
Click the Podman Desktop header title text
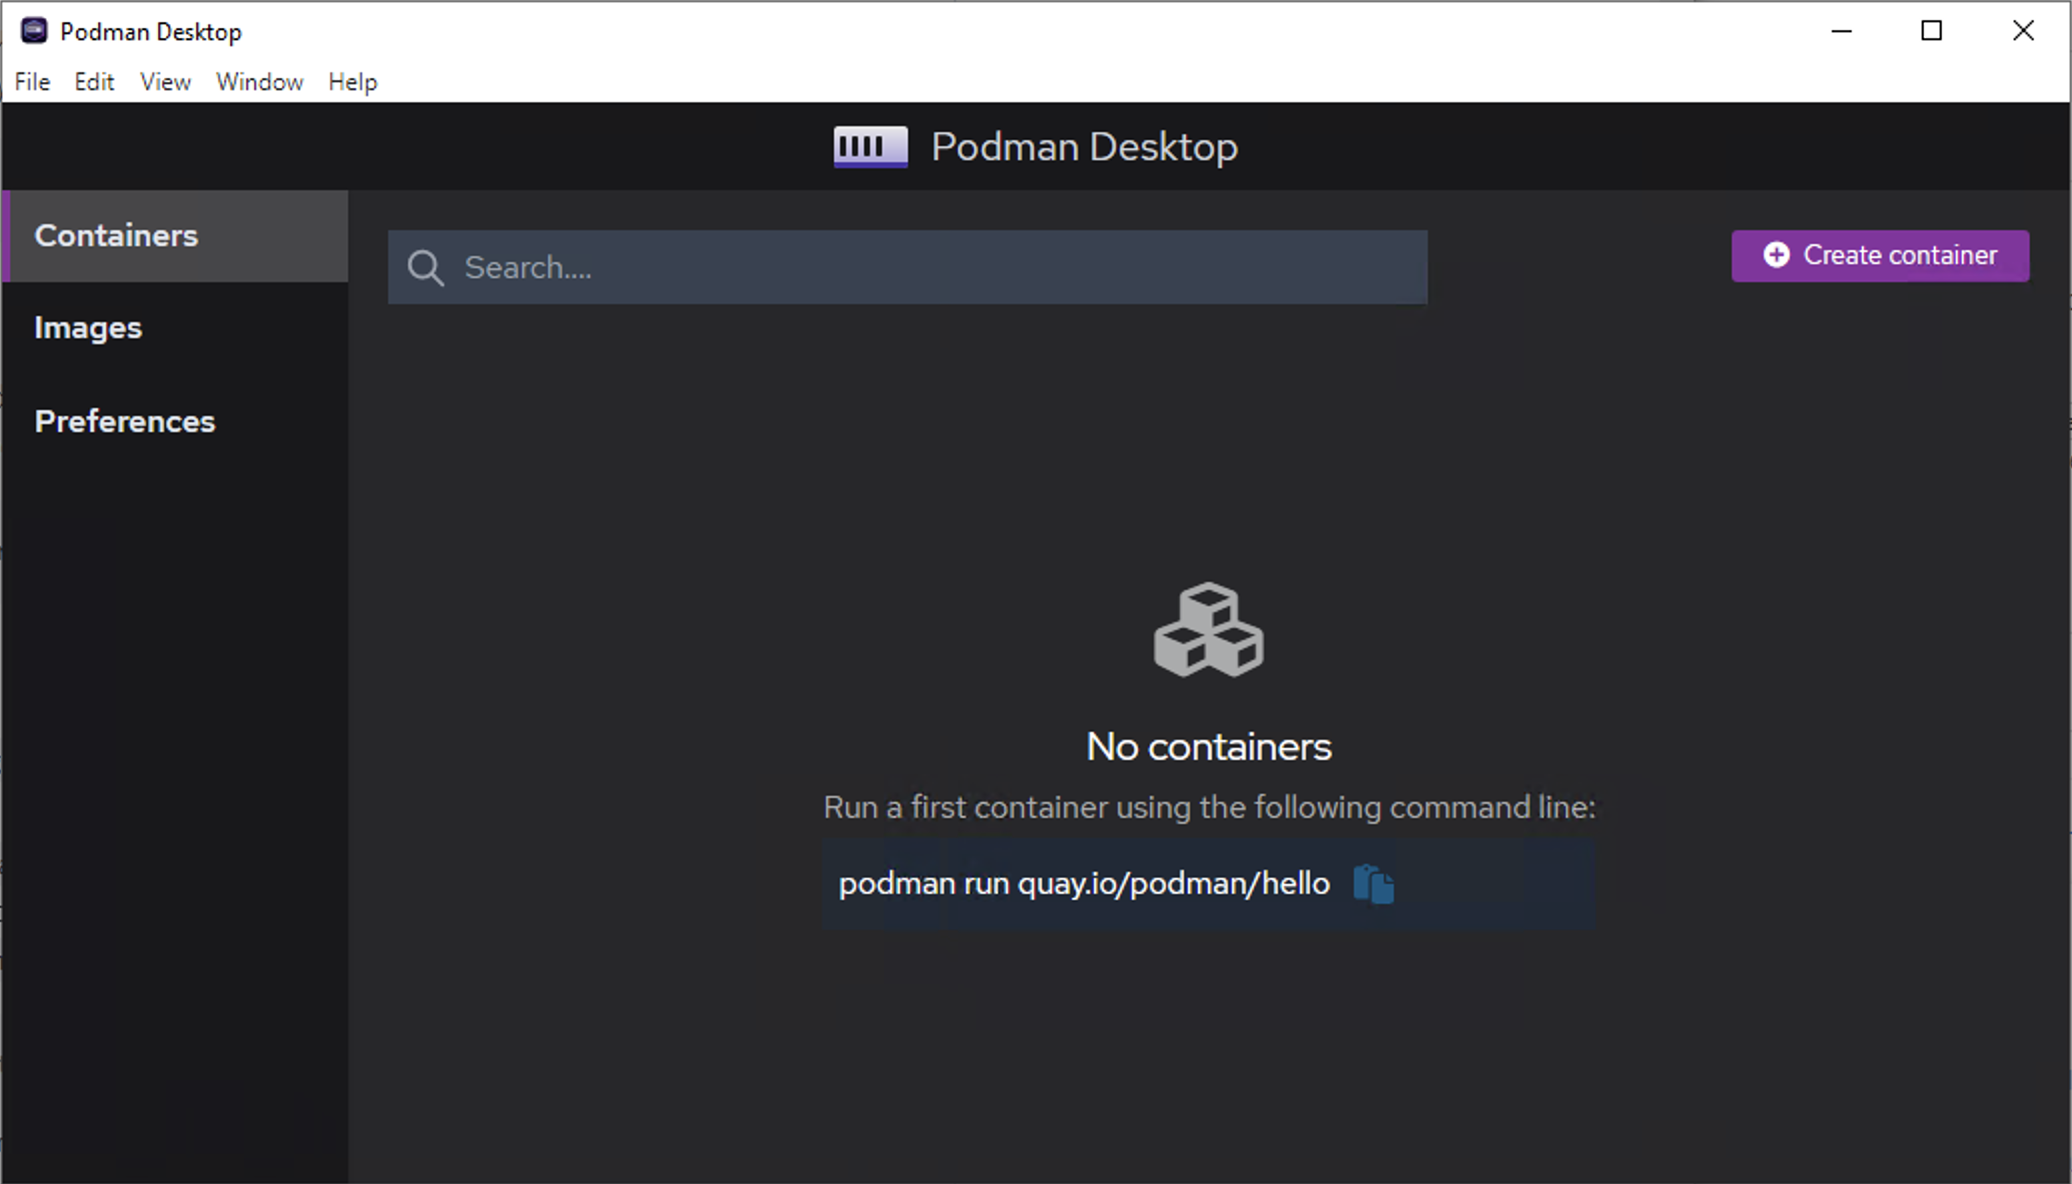click(1083, 146)
